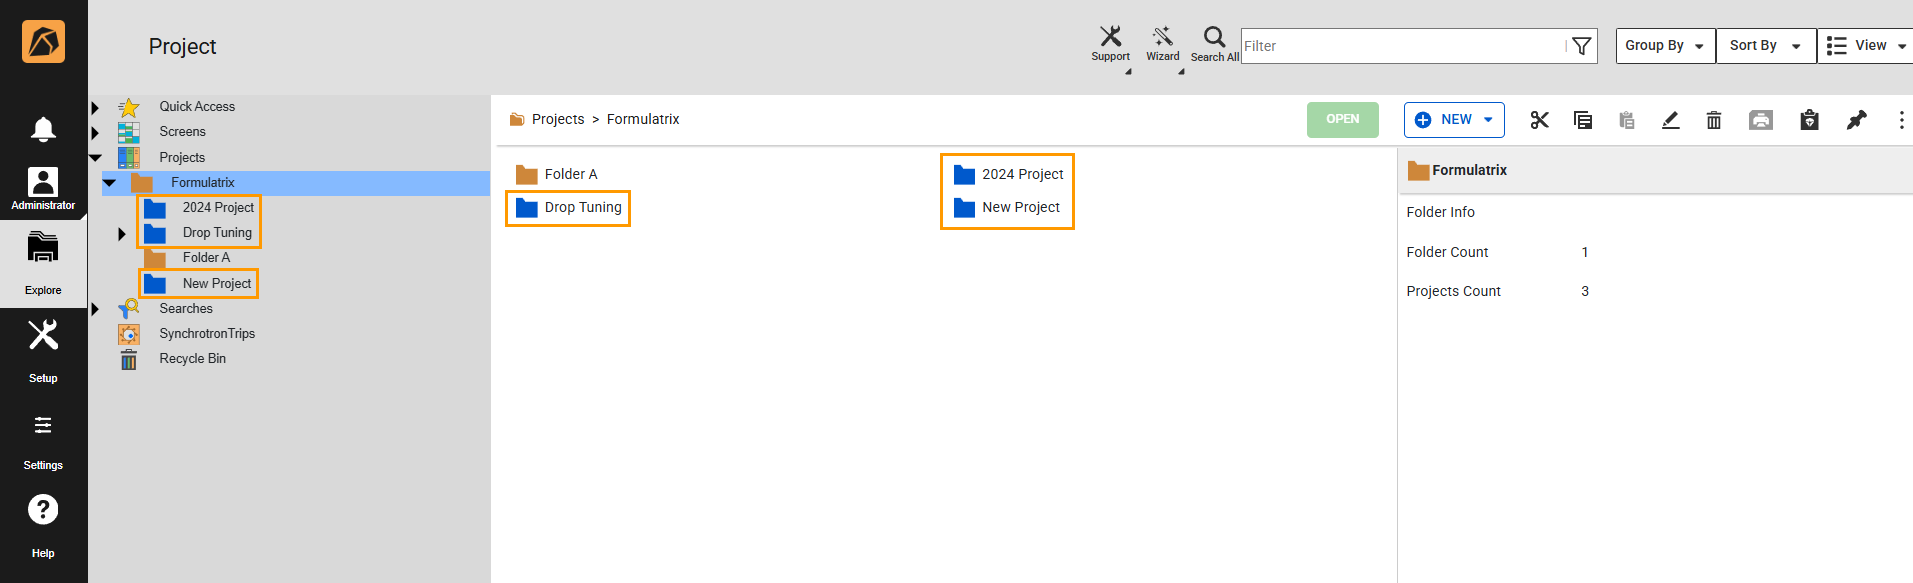The image size is (1913, 583).
Task: Collapse the Formulatrix tree node
Action: pos(110,183)
